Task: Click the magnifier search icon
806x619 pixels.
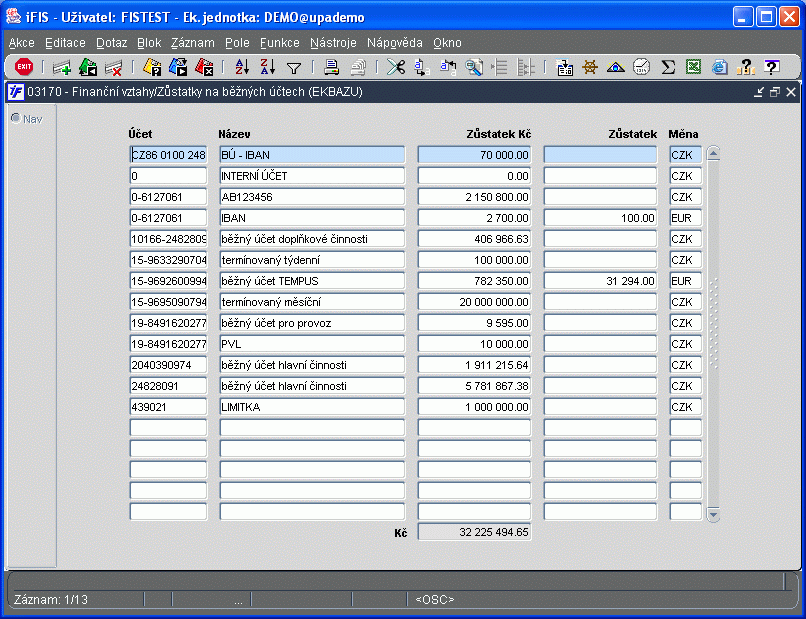Action: click(473, 67)
